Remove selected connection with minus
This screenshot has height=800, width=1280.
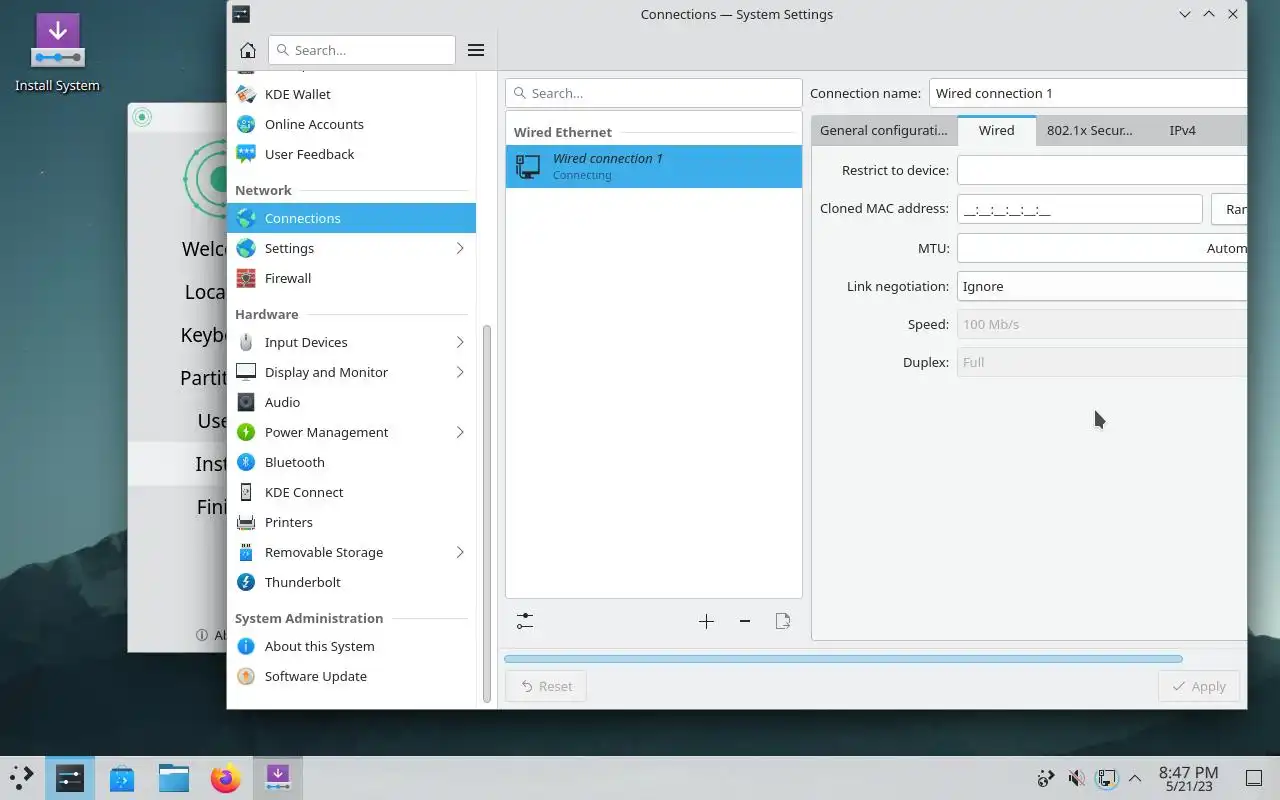pos(744,621)
